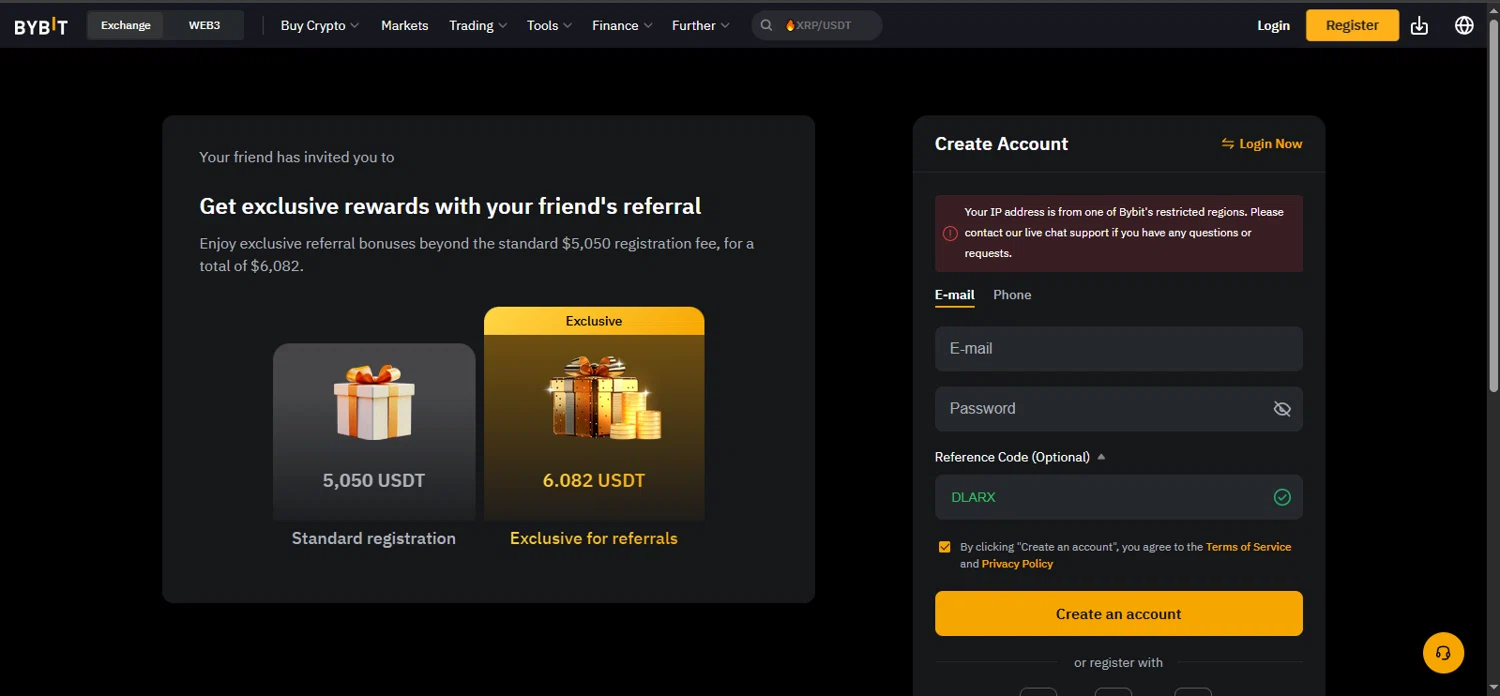Toggle password visibility eye icon

click(1282, 409)
